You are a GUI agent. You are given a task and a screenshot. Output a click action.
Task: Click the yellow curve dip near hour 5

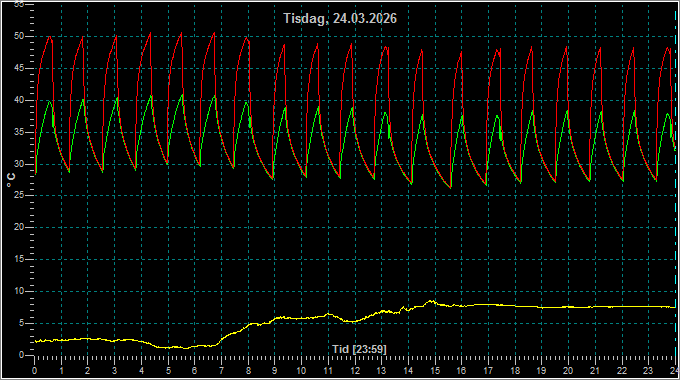186,348
